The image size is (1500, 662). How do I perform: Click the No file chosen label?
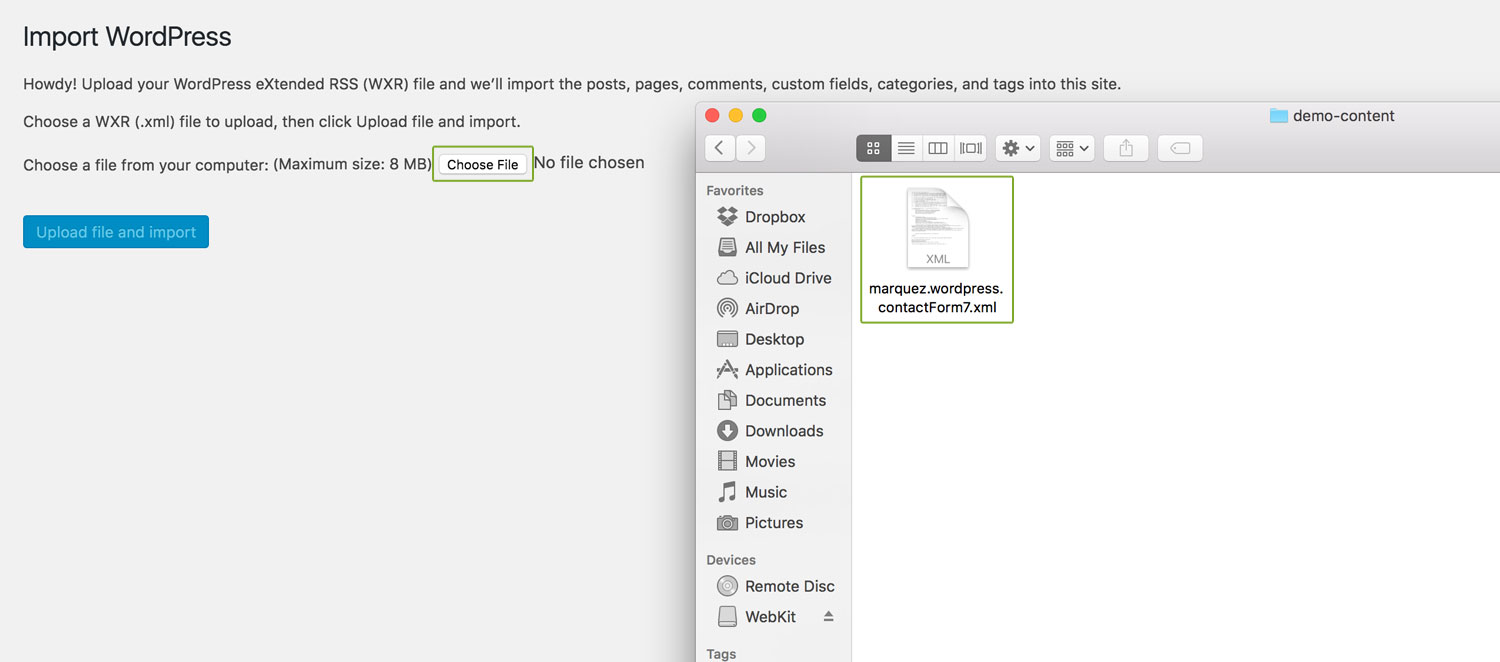589,162
